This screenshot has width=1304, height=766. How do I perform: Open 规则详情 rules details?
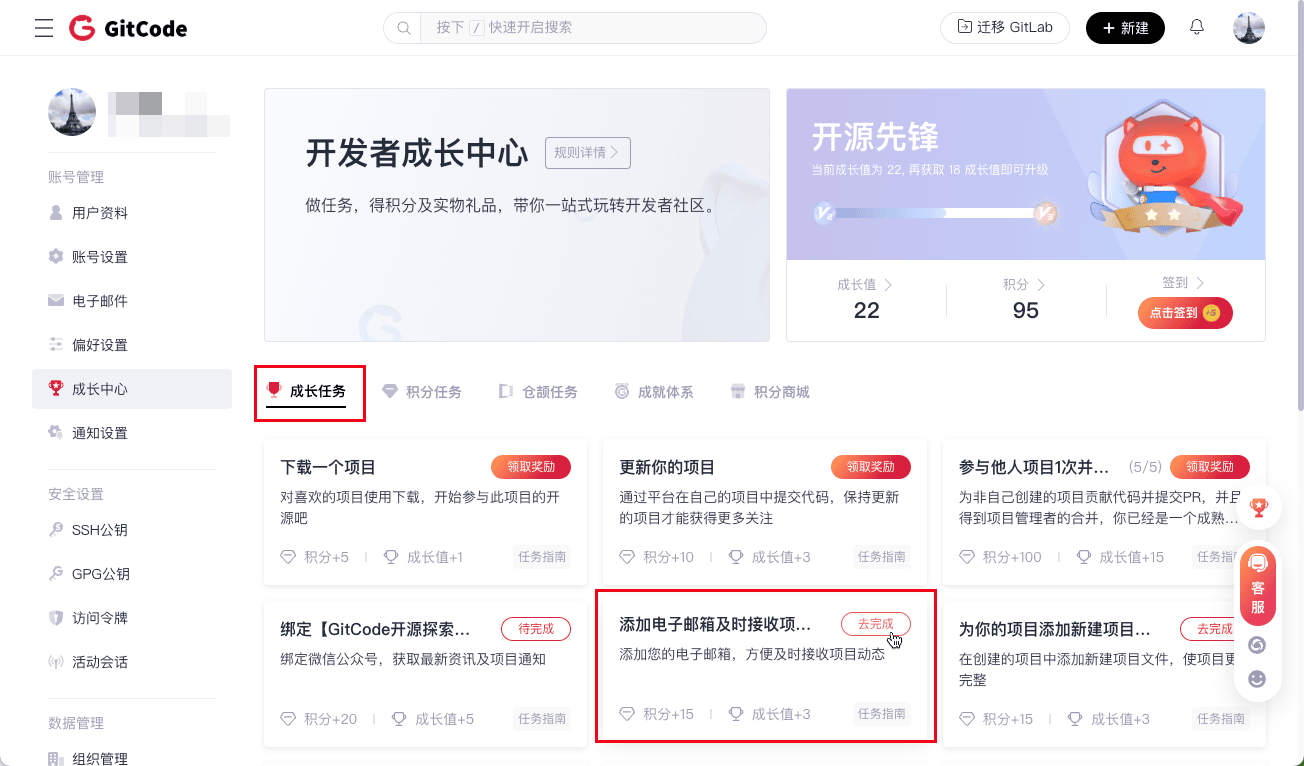pyautogui.click(x=587, y=153)
